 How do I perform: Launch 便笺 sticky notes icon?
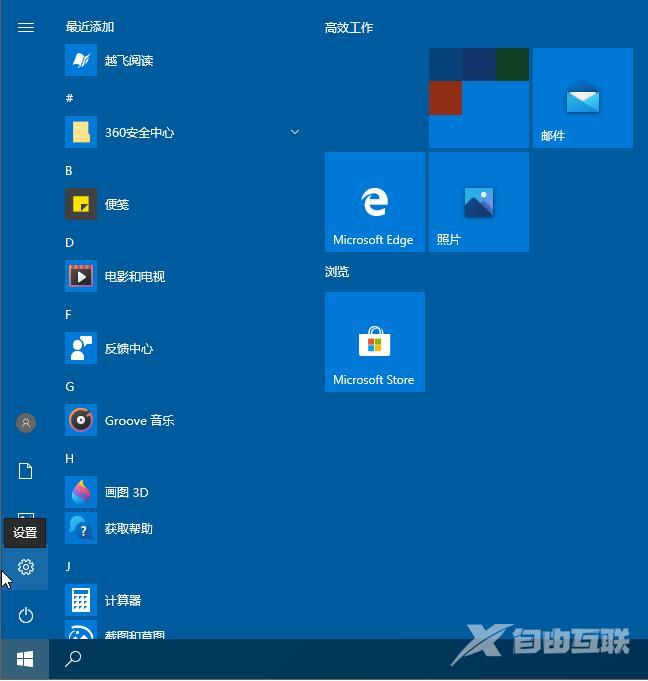click(81, 204)
